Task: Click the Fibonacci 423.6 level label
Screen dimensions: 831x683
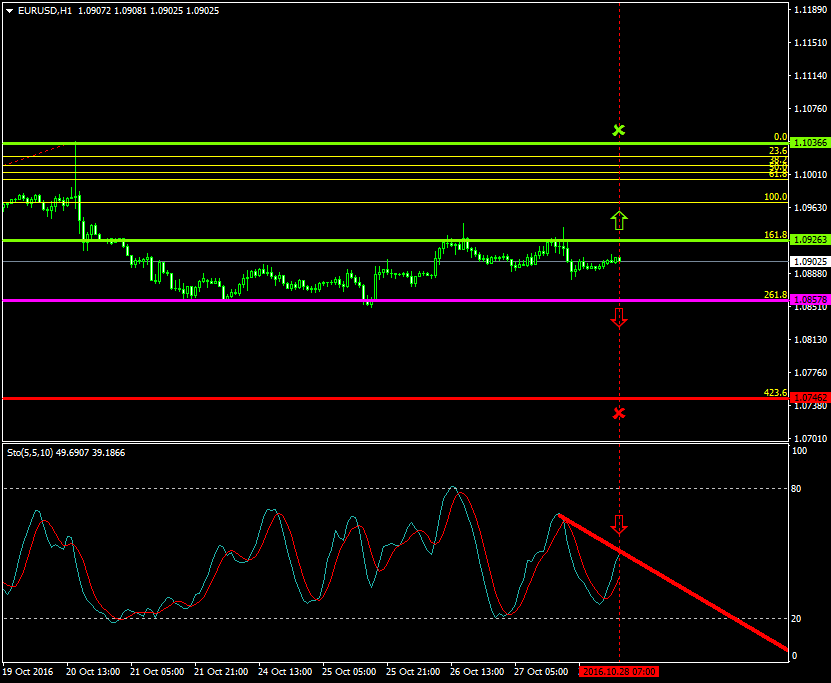Action: point(775,393)
